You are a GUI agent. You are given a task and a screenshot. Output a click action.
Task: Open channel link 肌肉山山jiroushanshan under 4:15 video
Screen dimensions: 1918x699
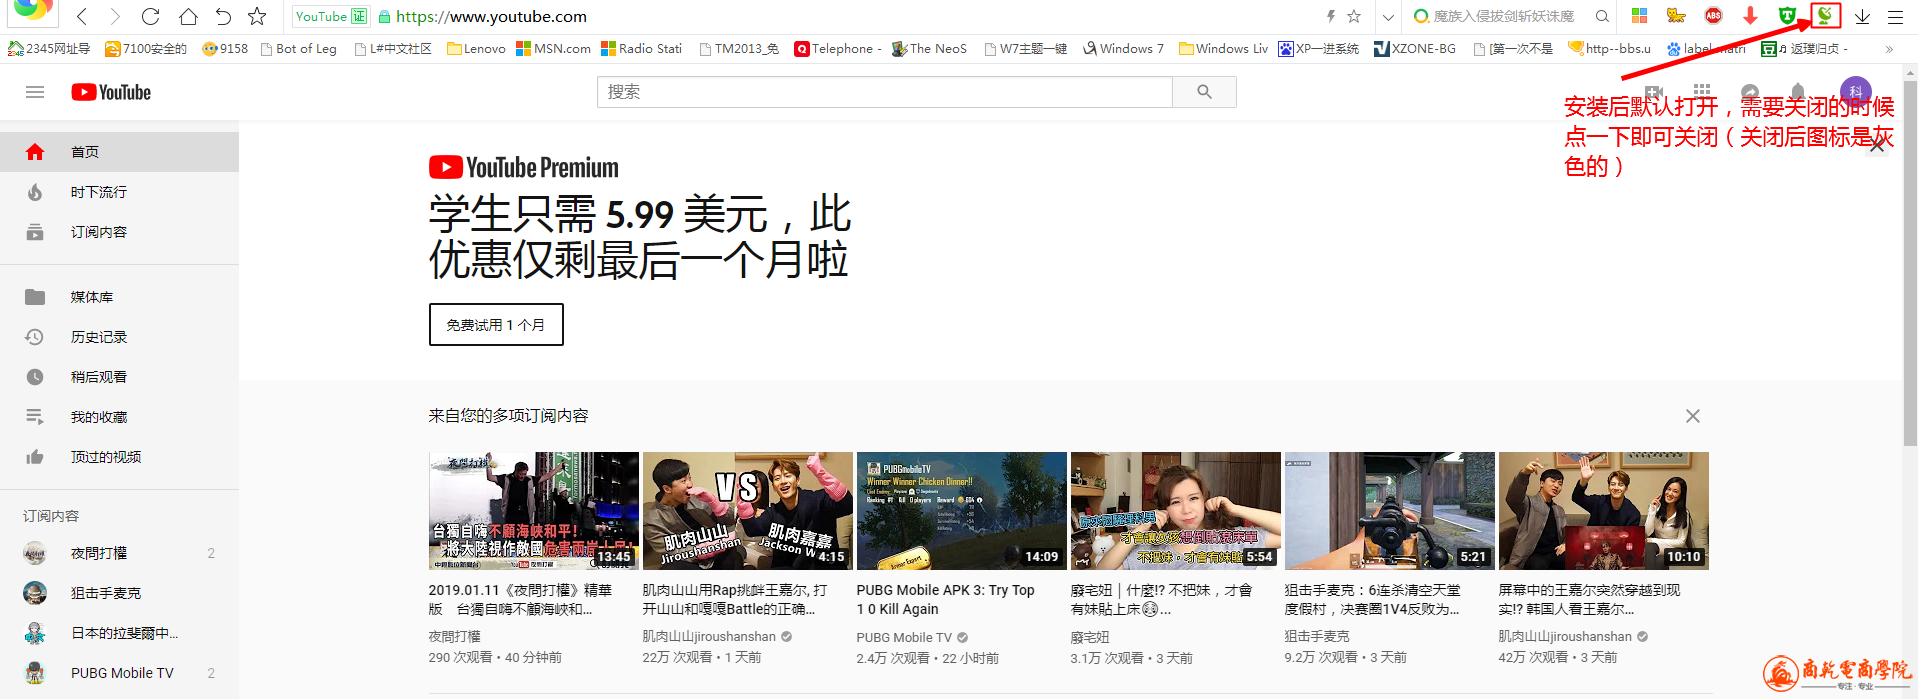coord(709,636)
